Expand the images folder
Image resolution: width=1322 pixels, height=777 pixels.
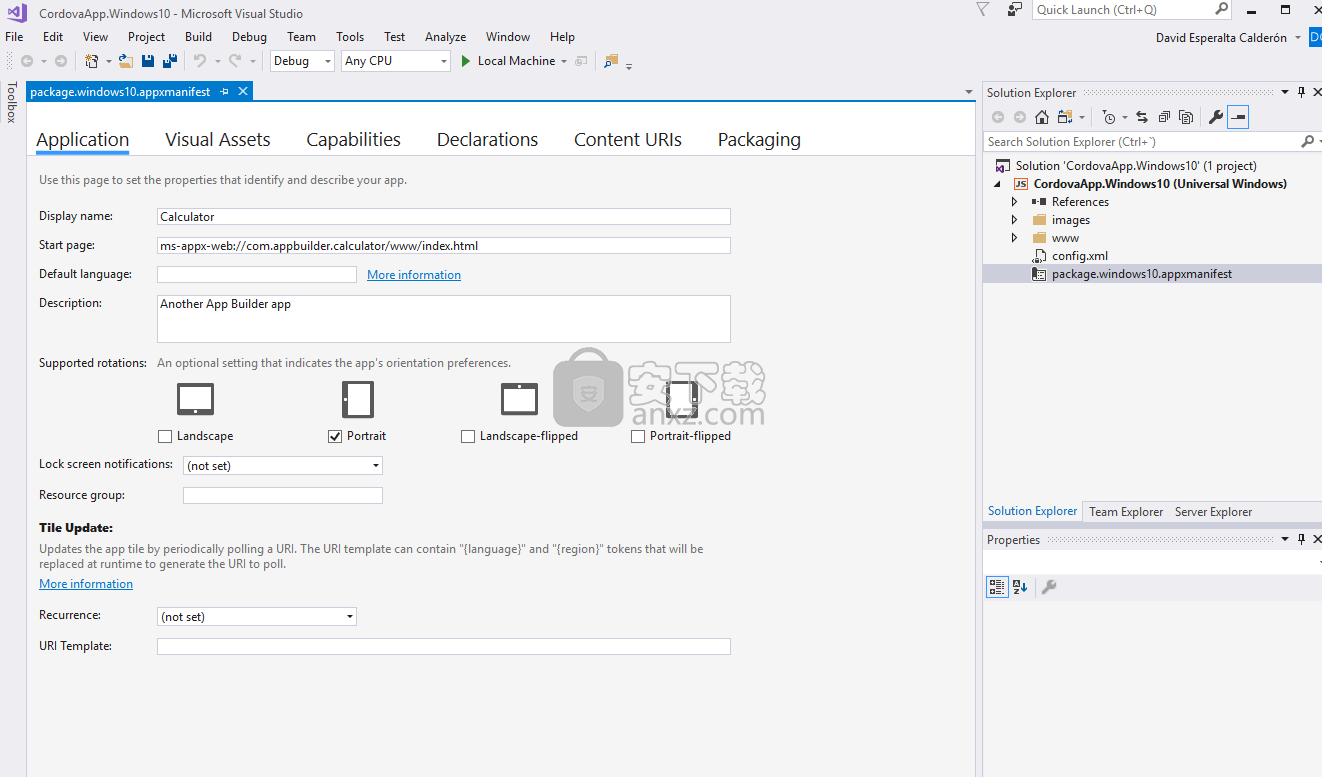[1015, 220]
